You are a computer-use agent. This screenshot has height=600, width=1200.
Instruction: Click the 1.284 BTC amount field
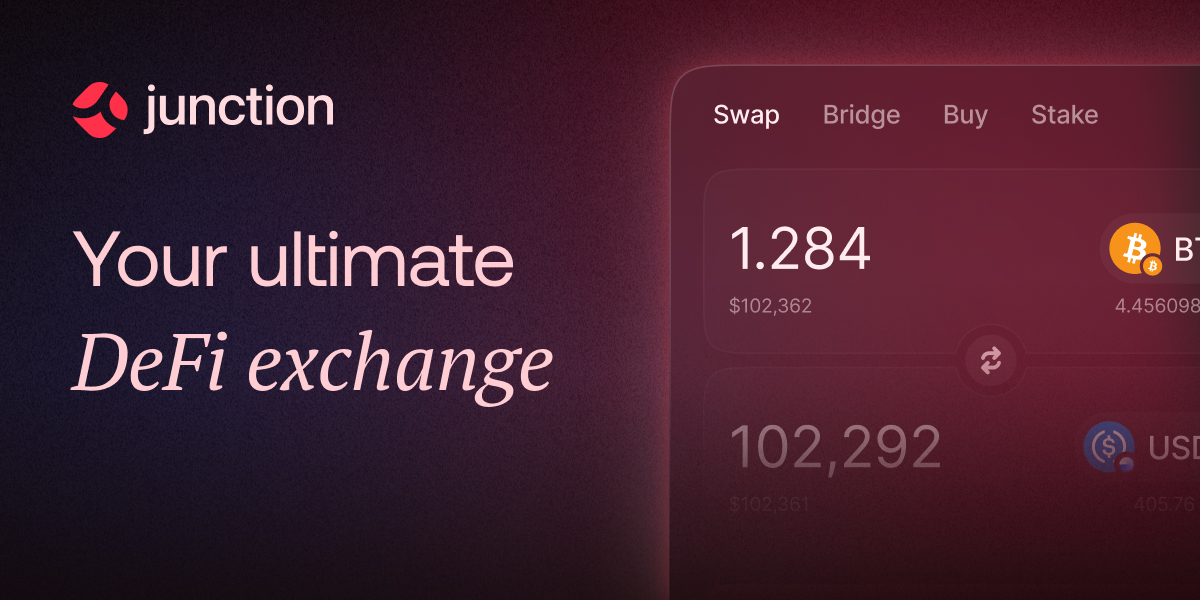[800, 247]
